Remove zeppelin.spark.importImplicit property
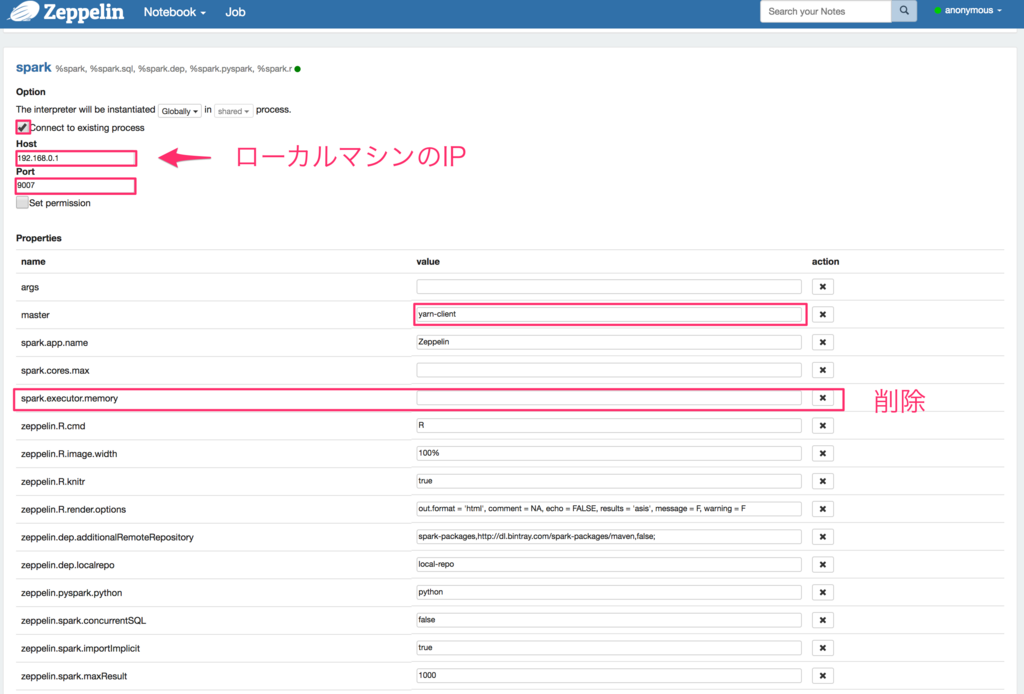1024x694 pixels. tap(822, 648)
